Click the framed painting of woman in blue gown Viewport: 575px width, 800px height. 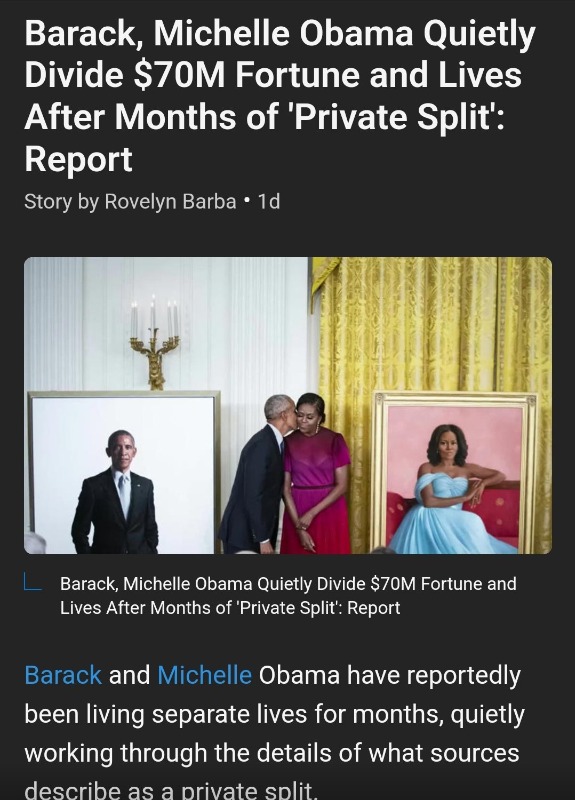(455, 472)
